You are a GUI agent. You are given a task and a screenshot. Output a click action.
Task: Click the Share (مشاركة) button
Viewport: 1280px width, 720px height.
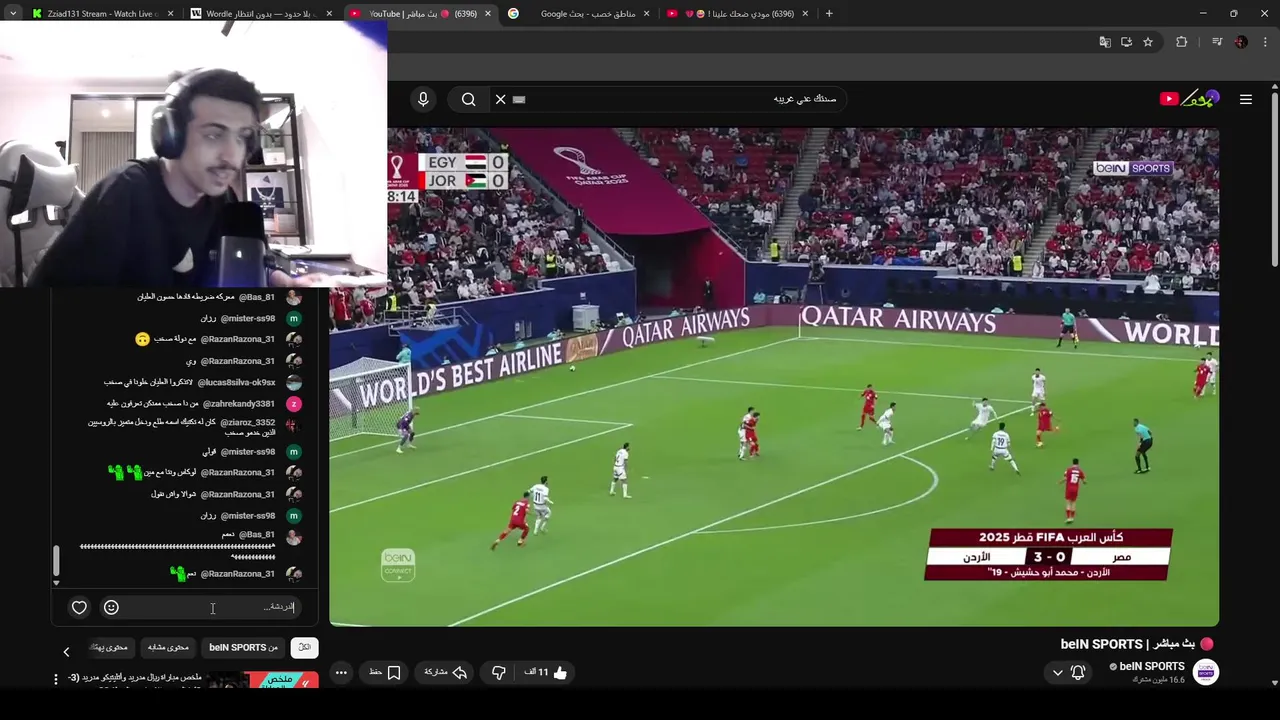(x=446, y=673)
